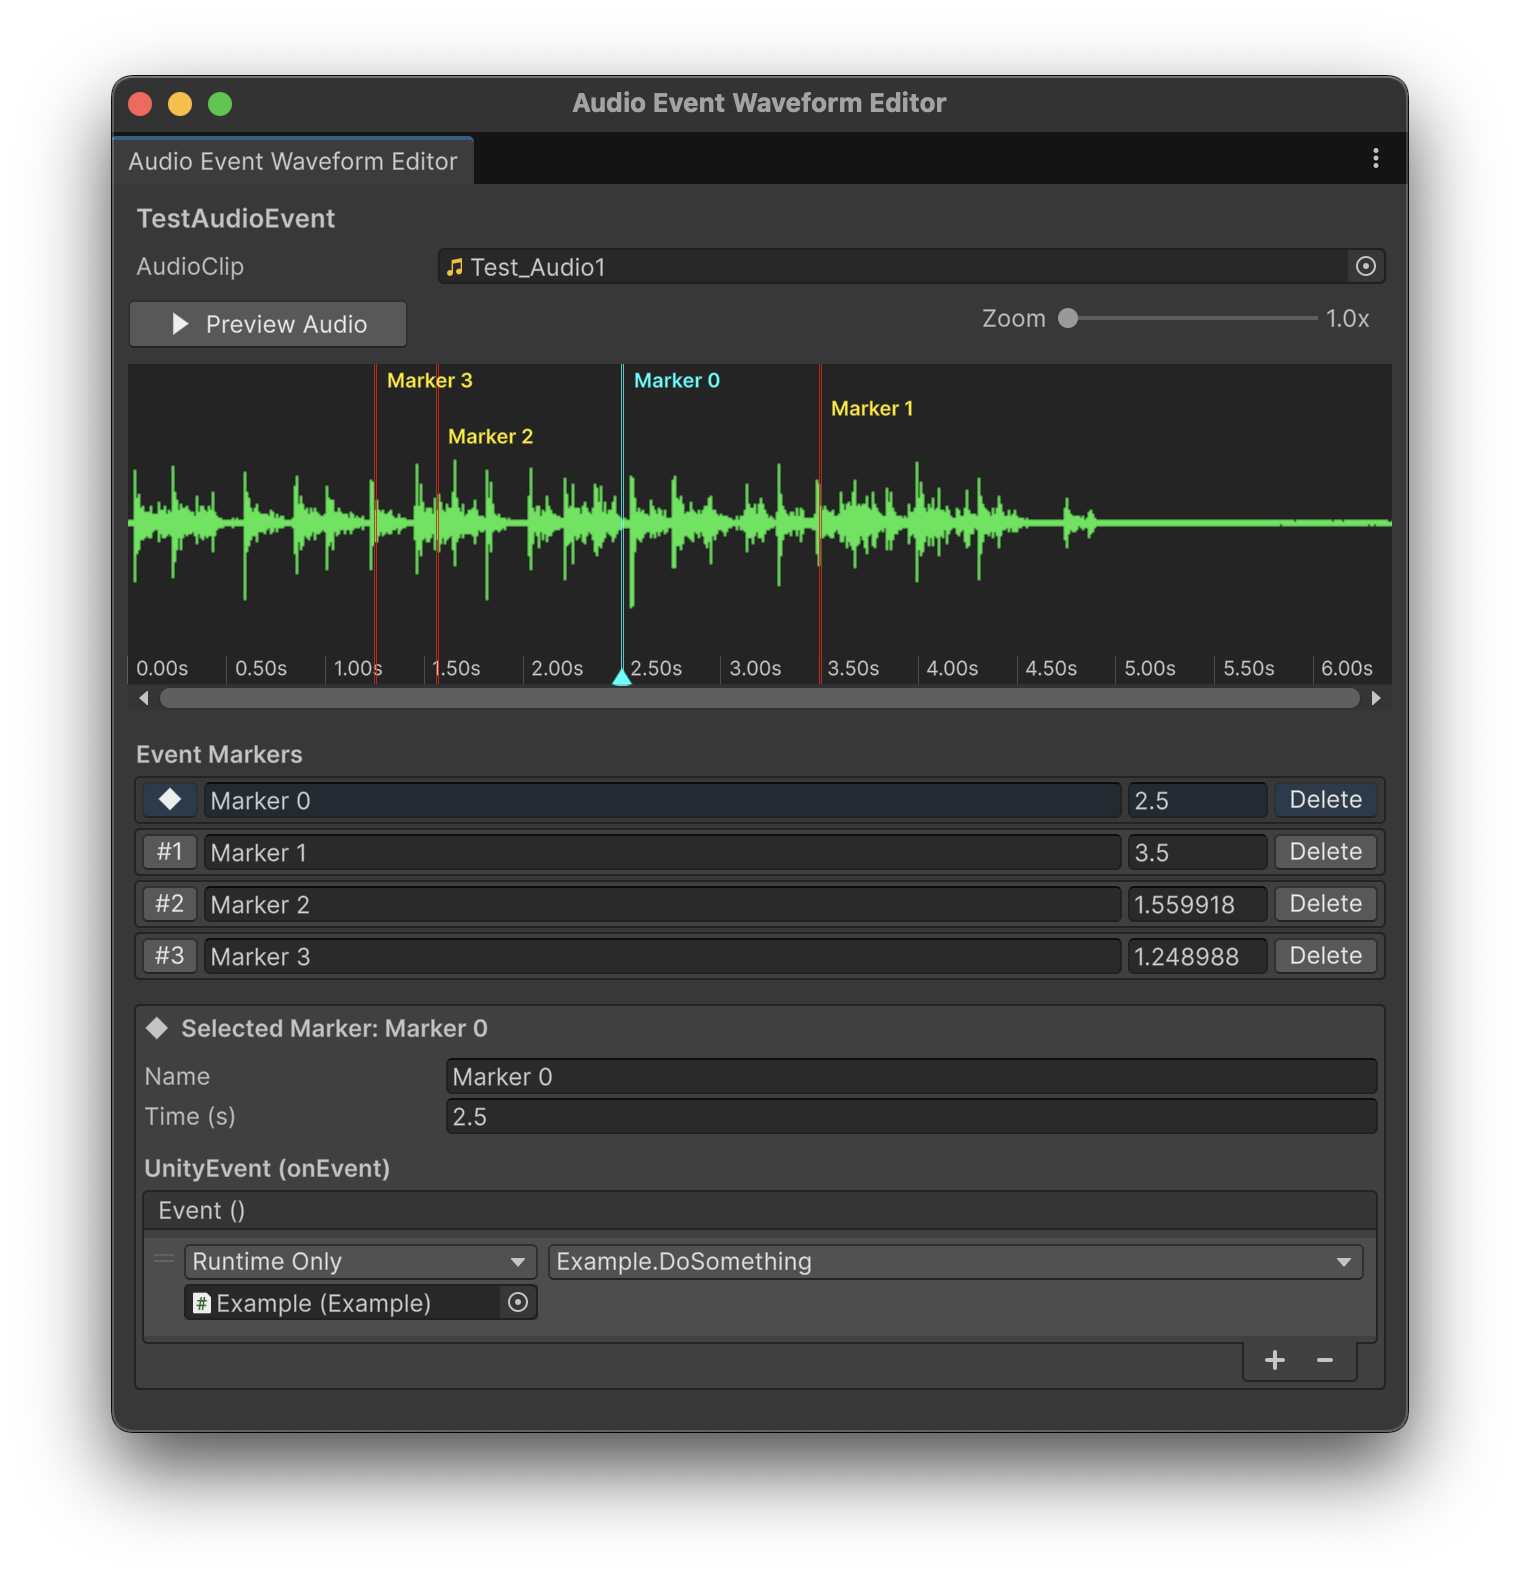Delete Marker 1

click(x=1326, y=852)
